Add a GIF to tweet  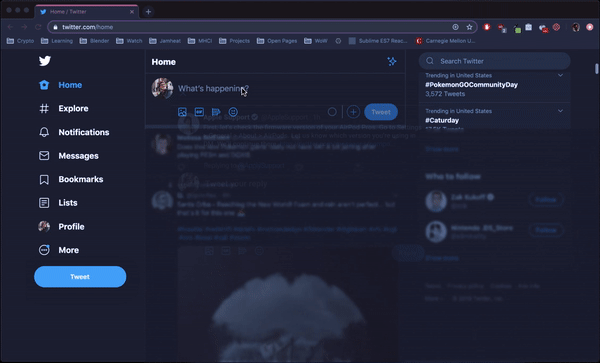tap(199, 112)
